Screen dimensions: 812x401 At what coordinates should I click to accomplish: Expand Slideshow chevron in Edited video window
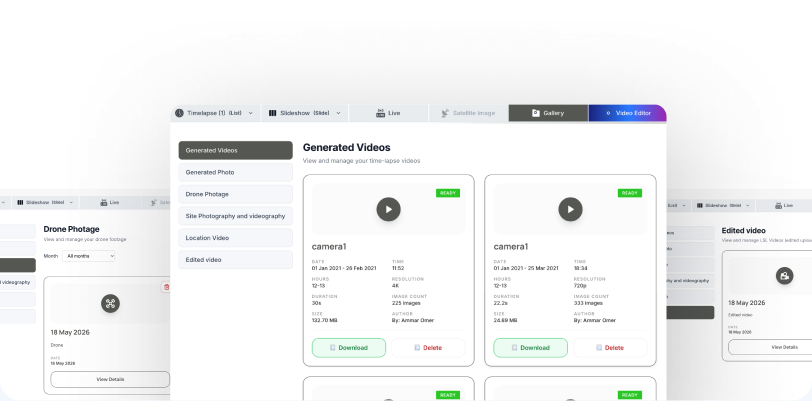pyautogui.click(x=747, y=206)
